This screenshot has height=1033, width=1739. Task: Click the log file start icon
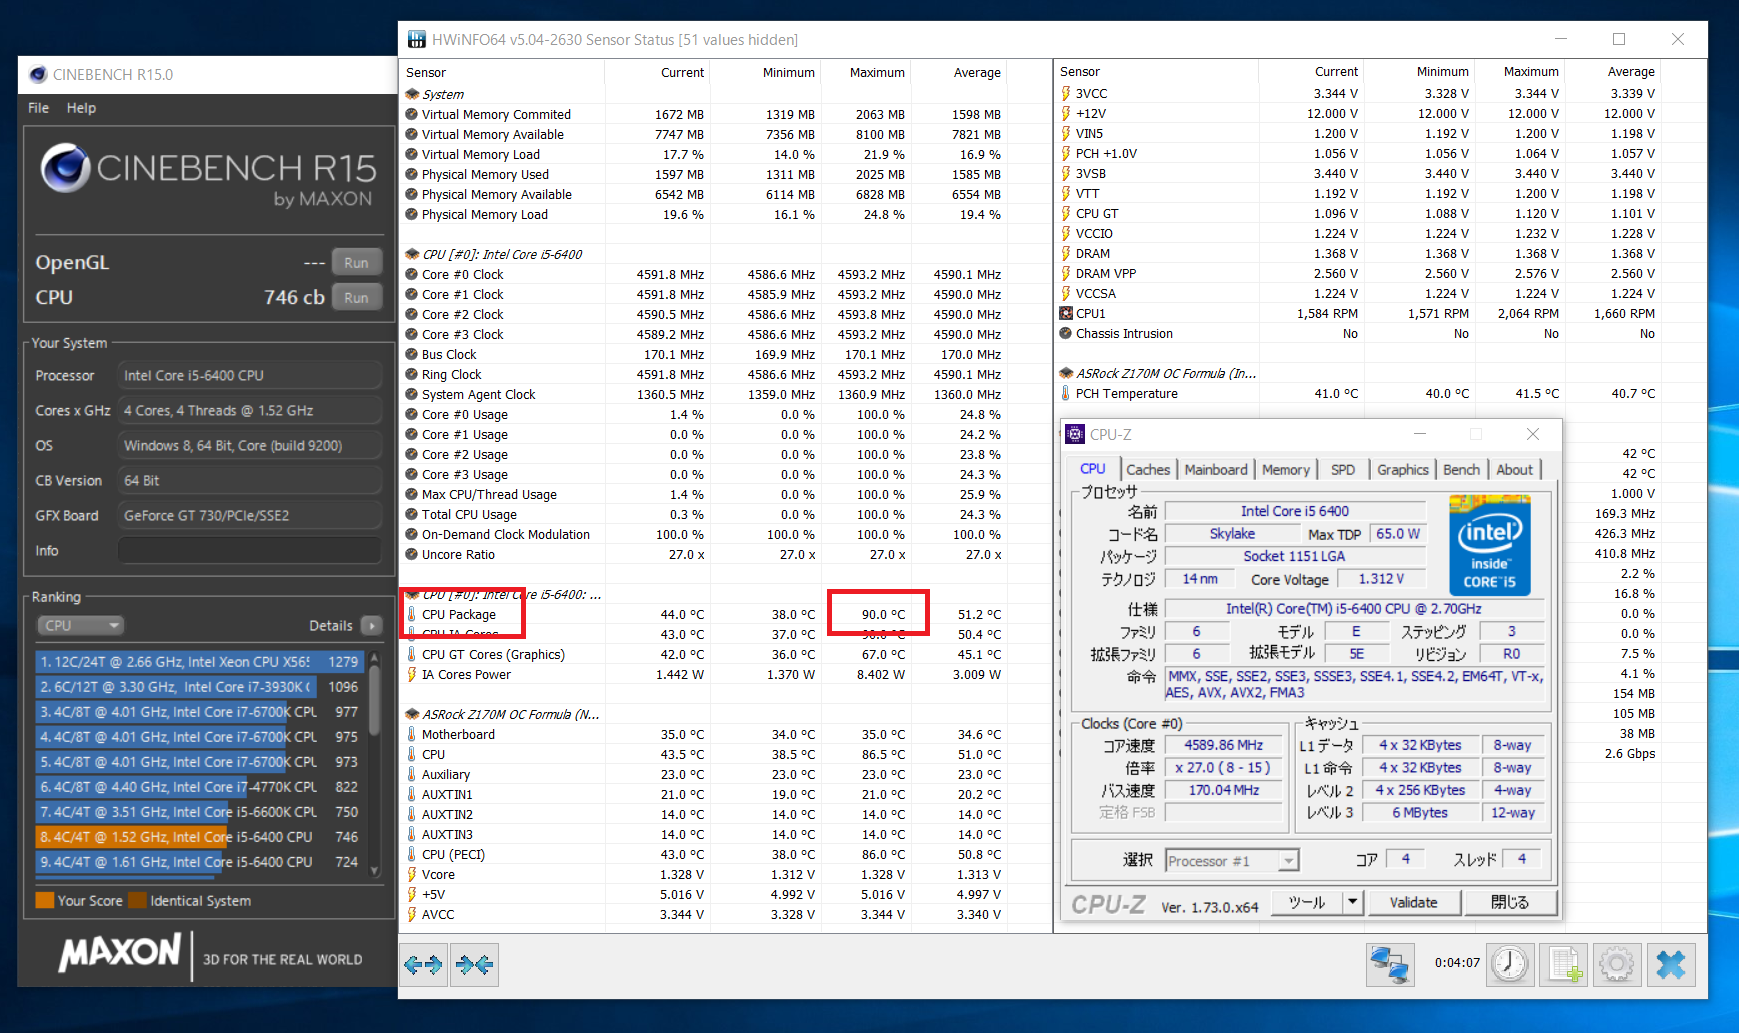pyautogui.click(x=1564, y=965)
